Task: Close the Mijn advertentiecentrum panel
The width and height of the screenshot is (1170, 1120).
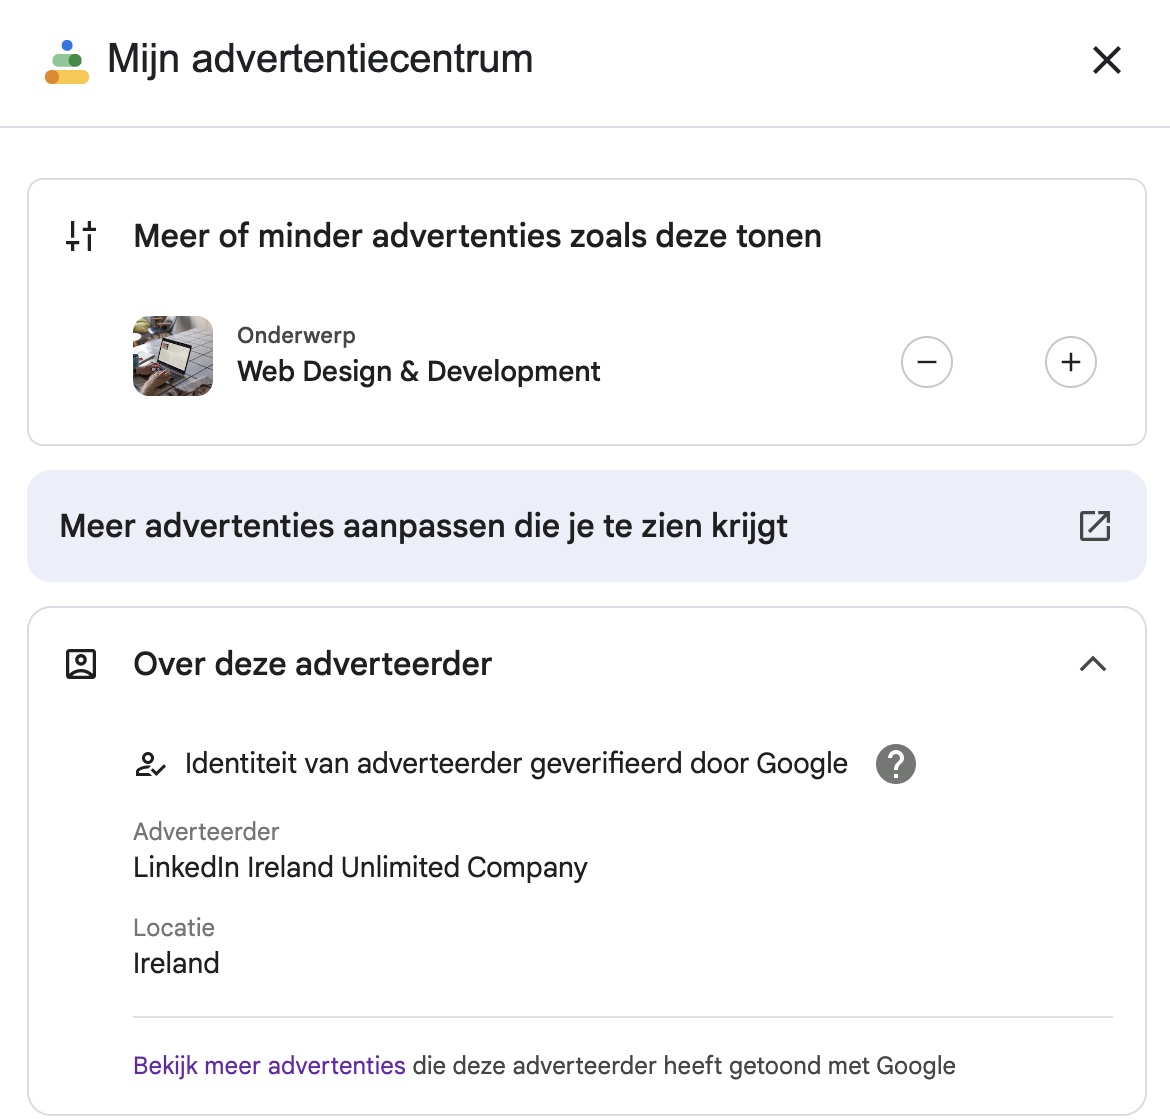Action: pyautogui.click(x=1106, y=60)
